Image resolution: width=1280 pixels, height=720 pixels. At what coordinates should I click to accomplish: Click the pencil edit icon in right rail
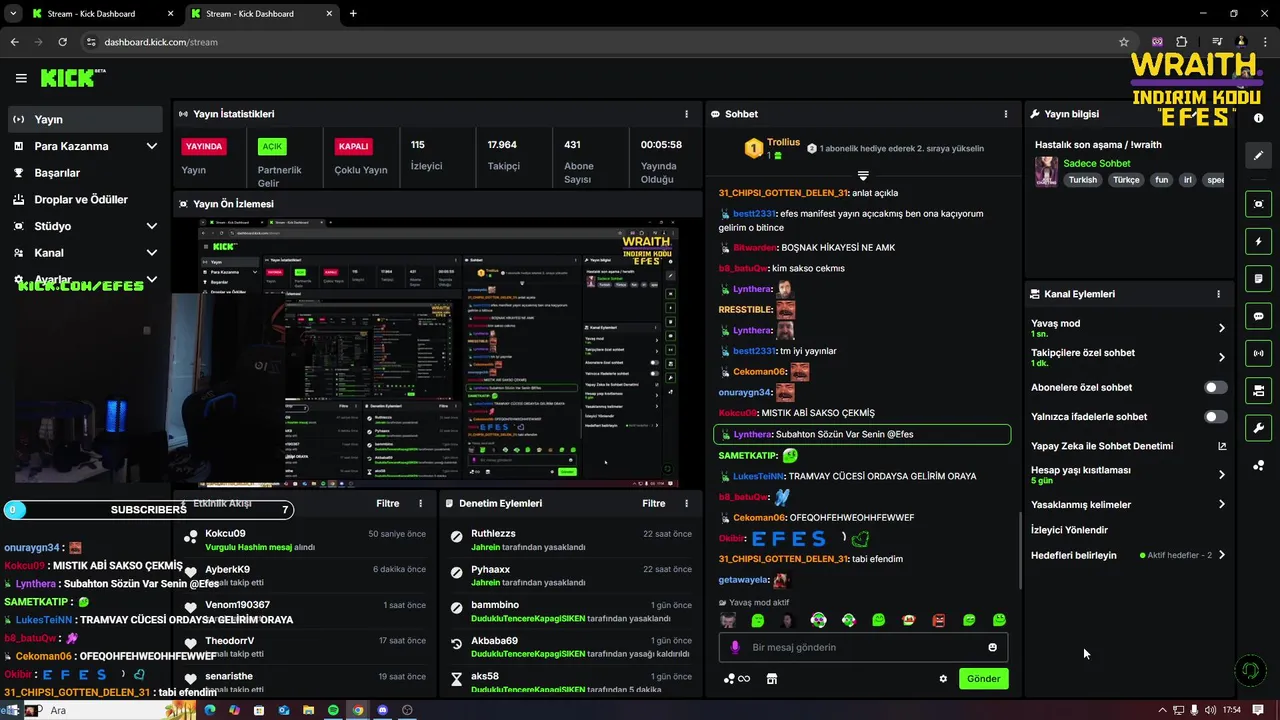pyautogui.click(x=1258, y=155)
